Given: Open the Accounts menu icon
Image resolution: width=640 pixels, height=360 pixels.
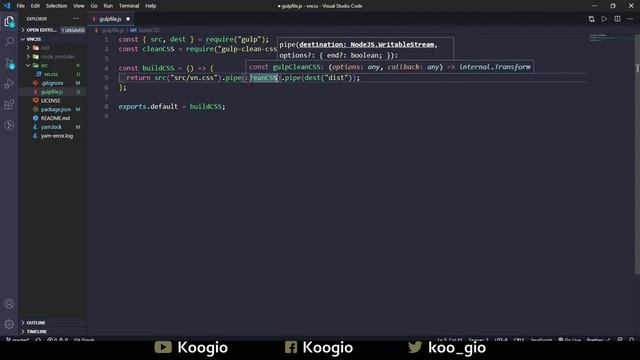Looking at the screenshot, I should click(9, 304).
